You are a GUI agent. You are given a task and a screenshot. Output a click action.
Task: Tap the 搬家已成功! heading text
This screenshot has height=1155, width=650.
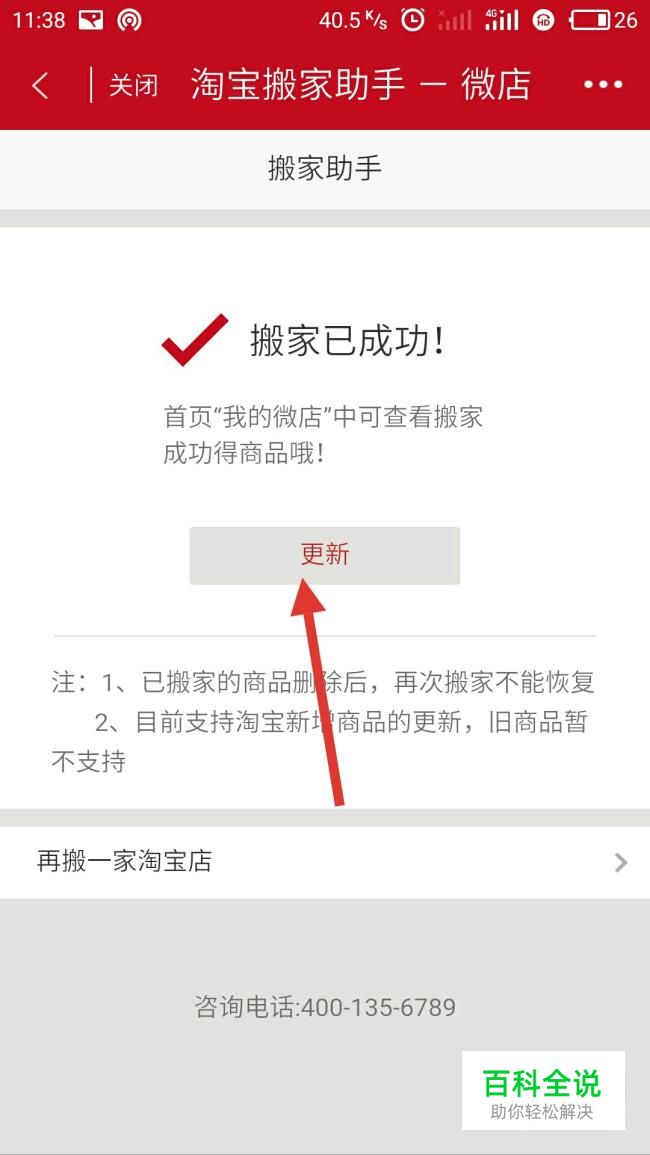click(x=348, y=342)
